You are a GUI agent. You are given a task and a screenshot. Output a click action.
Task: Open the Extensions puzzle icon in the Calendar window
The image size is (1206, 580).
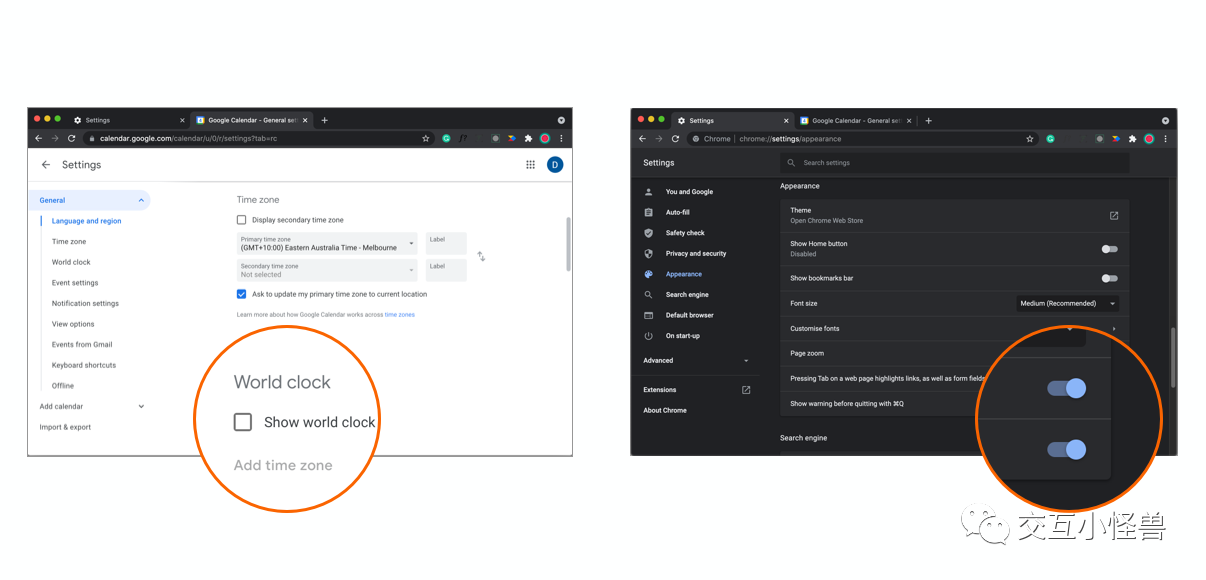(x=528, y=138)
